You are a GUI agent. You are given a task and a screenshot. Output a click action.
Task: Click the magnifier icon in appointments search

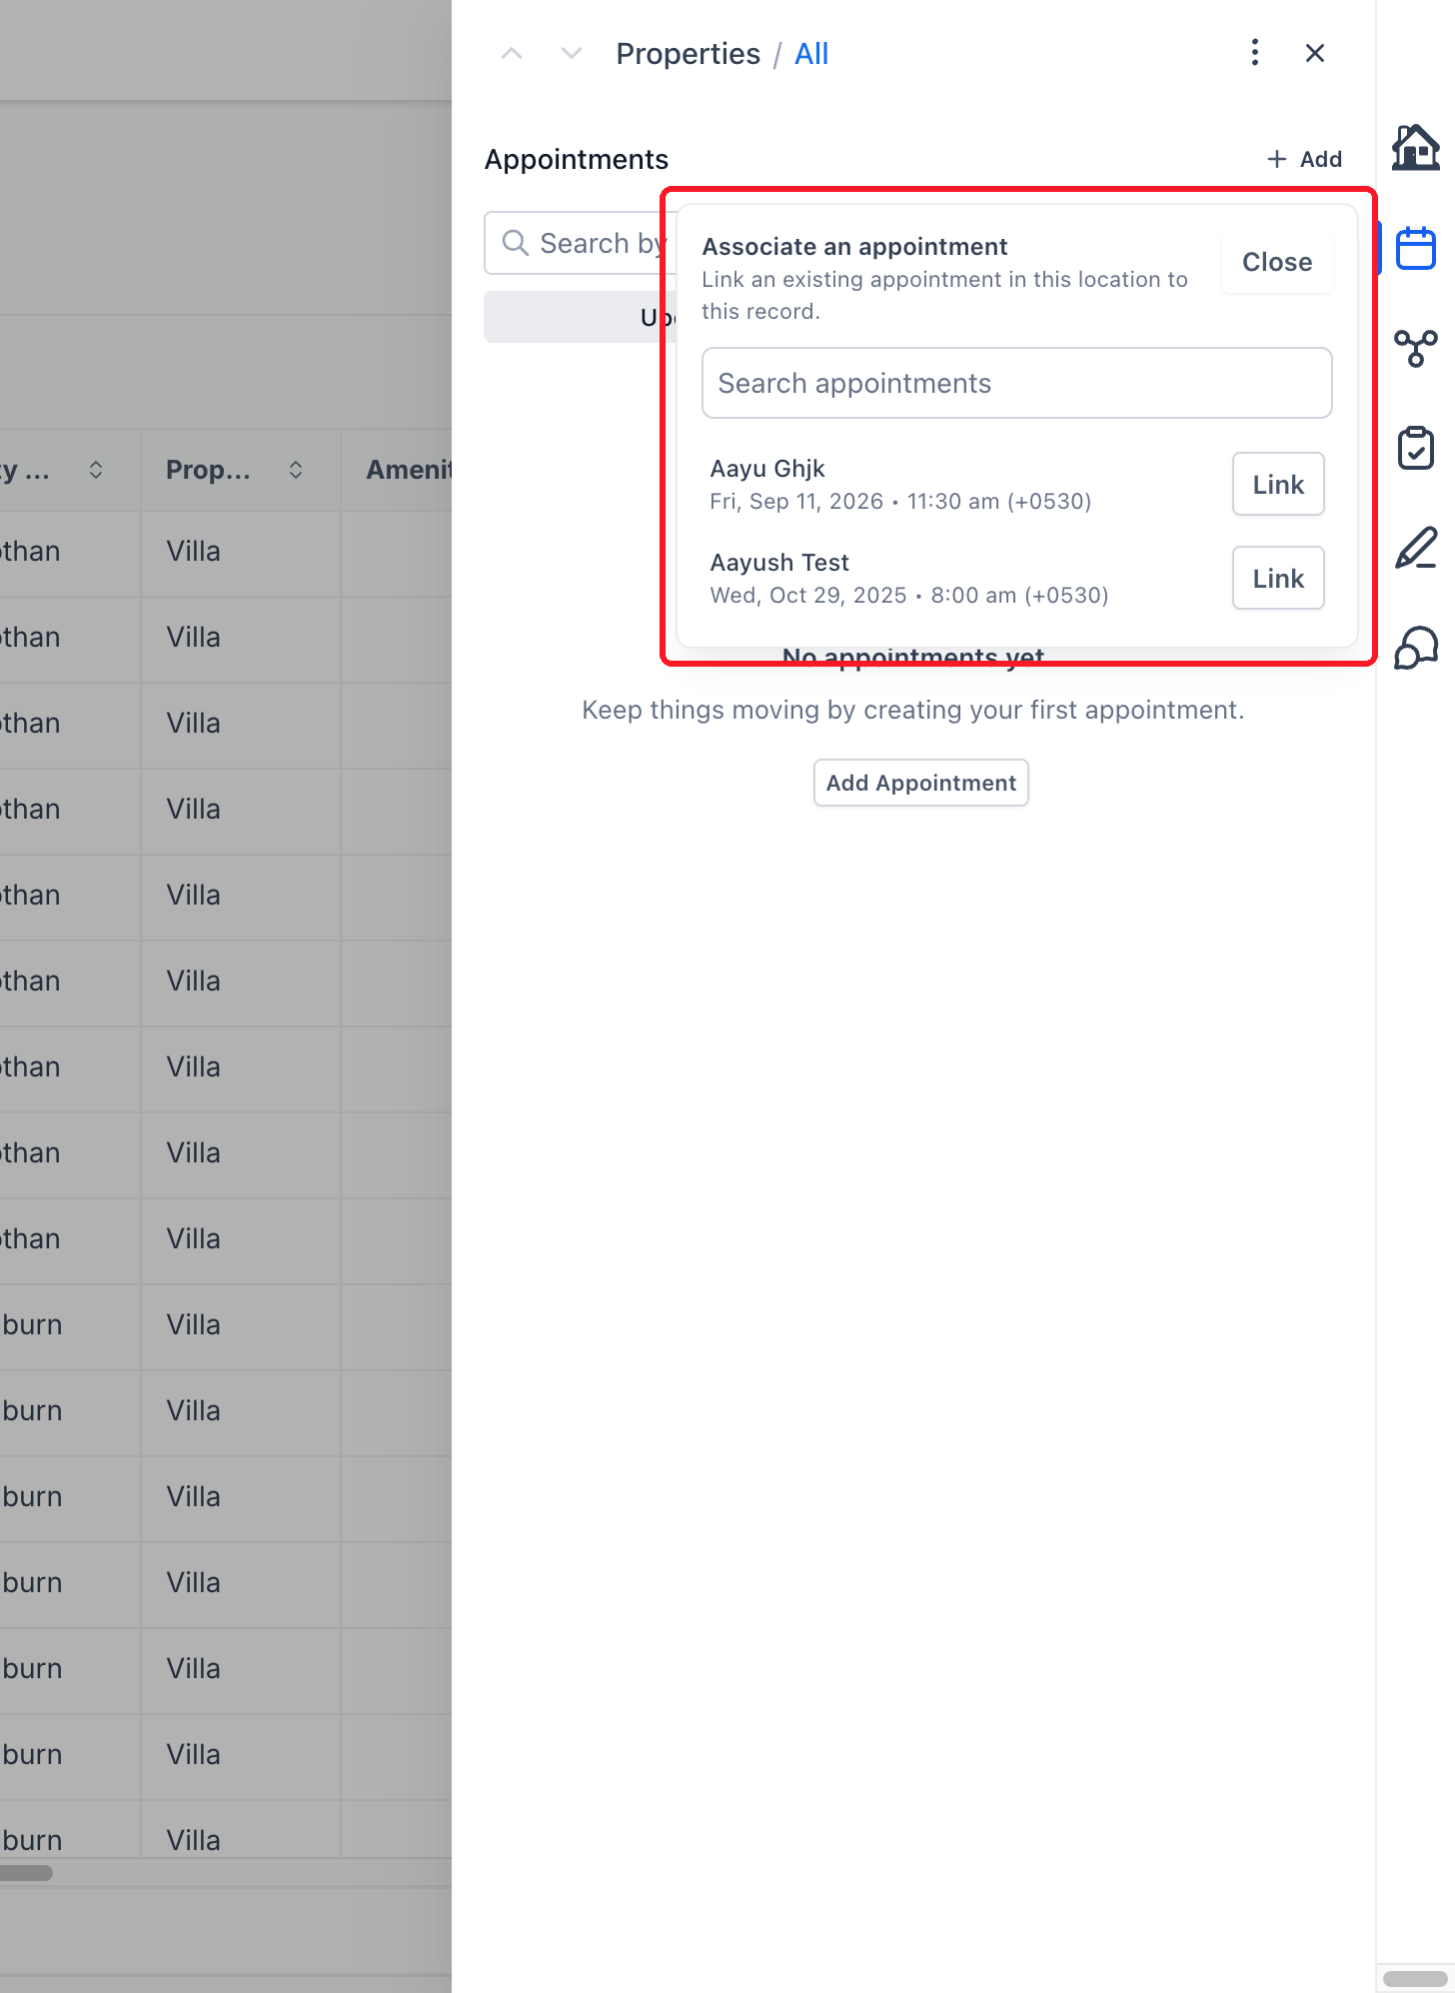[x=515, y=243]
